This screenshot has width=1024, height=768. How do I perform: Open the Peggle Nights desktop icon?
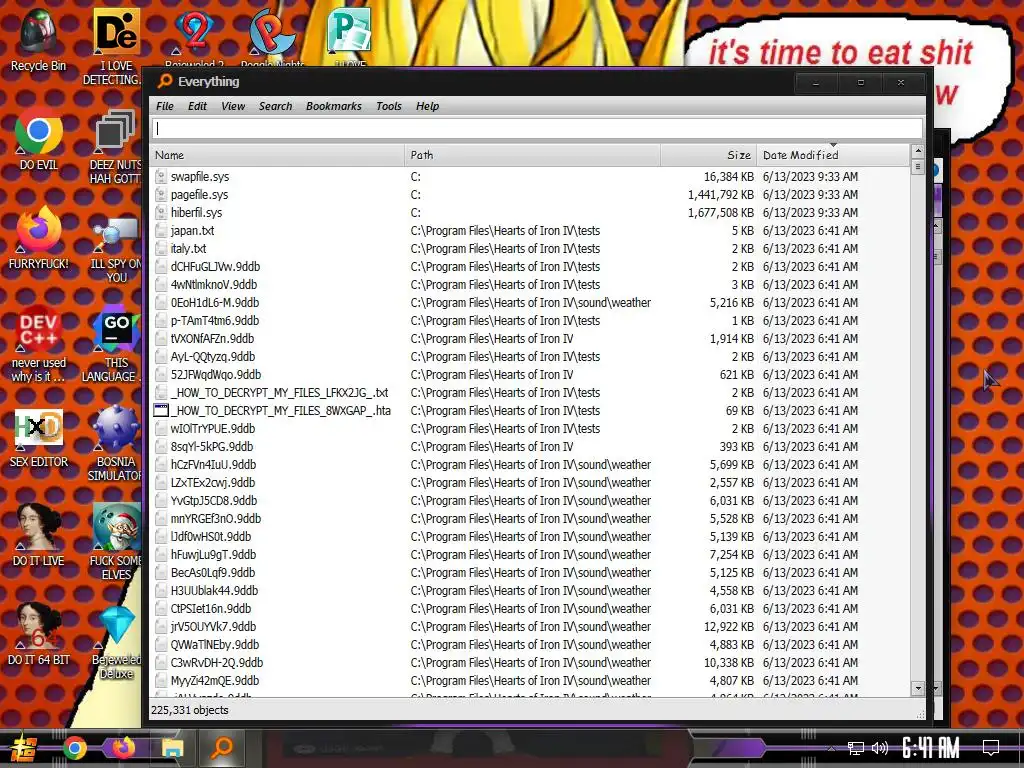coord(272,37)
